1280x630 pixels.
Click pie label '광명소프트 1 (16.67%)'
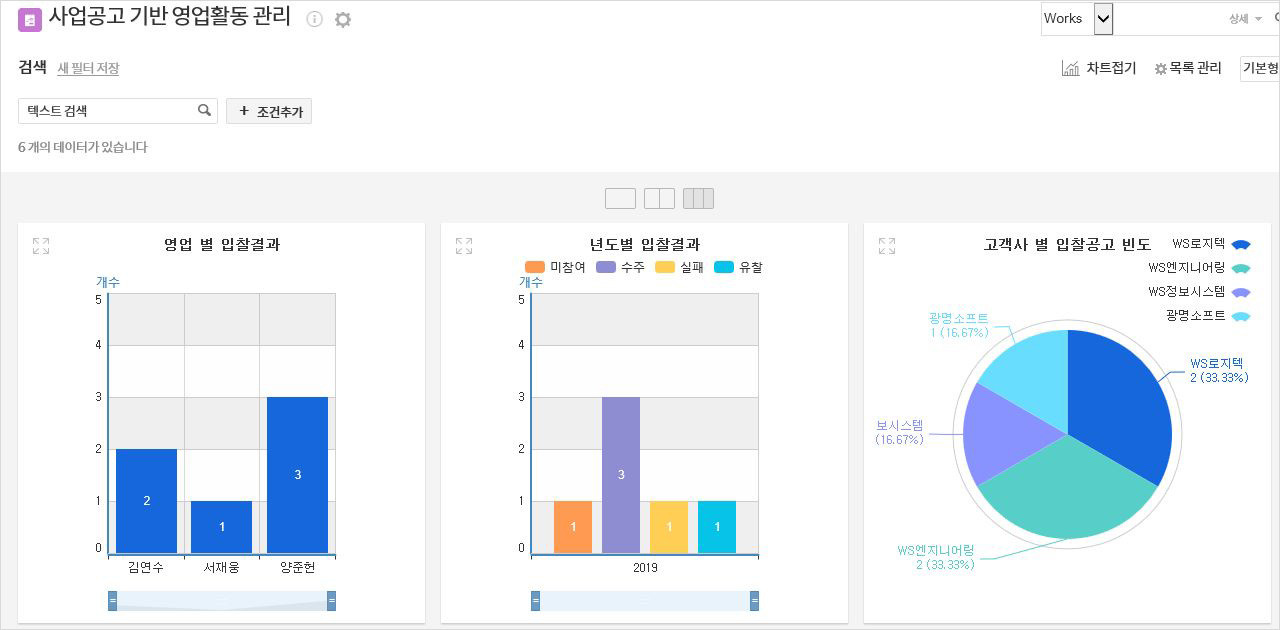point(958,325)
